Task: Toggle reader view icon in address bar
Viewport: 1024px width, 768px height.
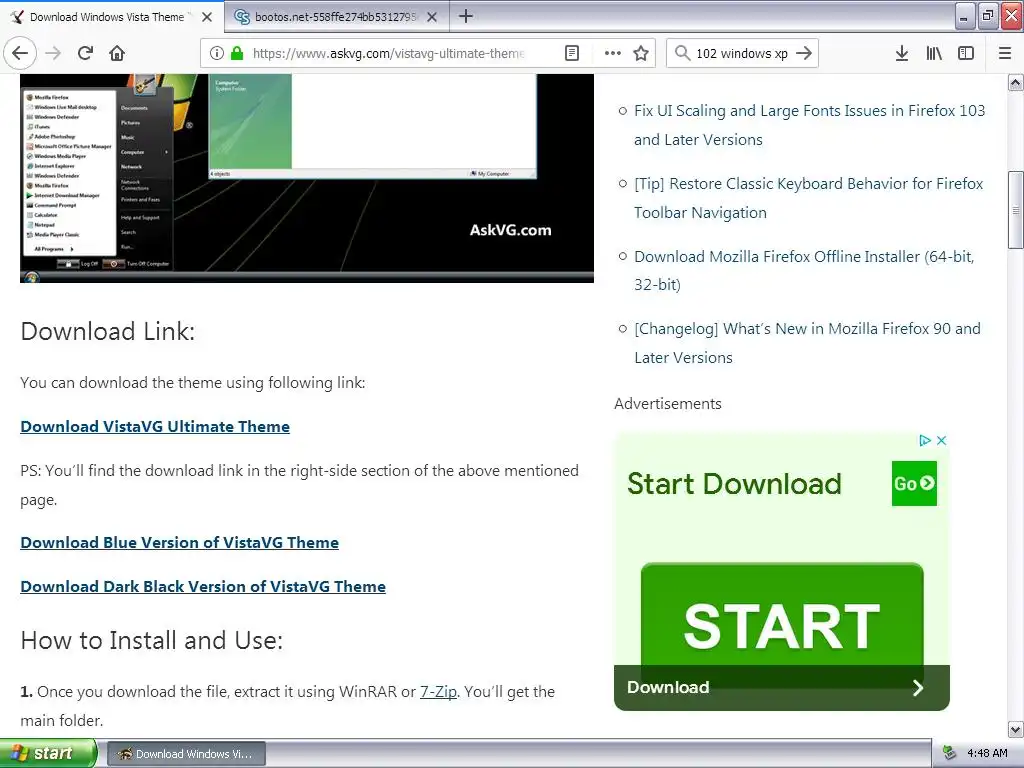Action: [x=571, y=53]
